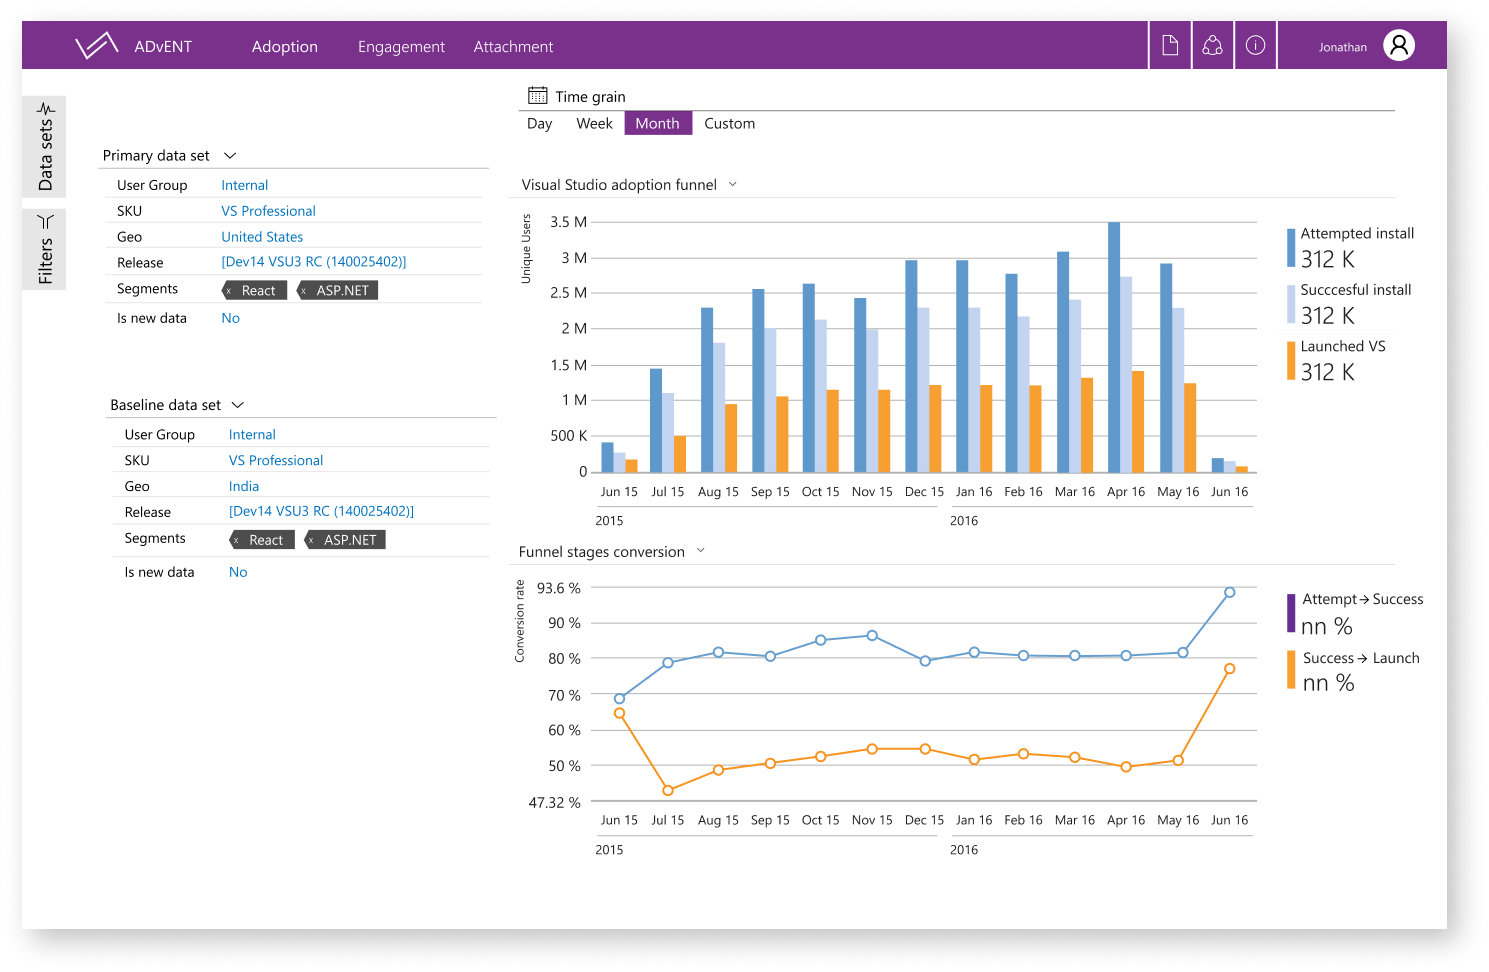Click the ADvENT app title
The height and width of the screenshot is (972, 1489).
point(163,46)
